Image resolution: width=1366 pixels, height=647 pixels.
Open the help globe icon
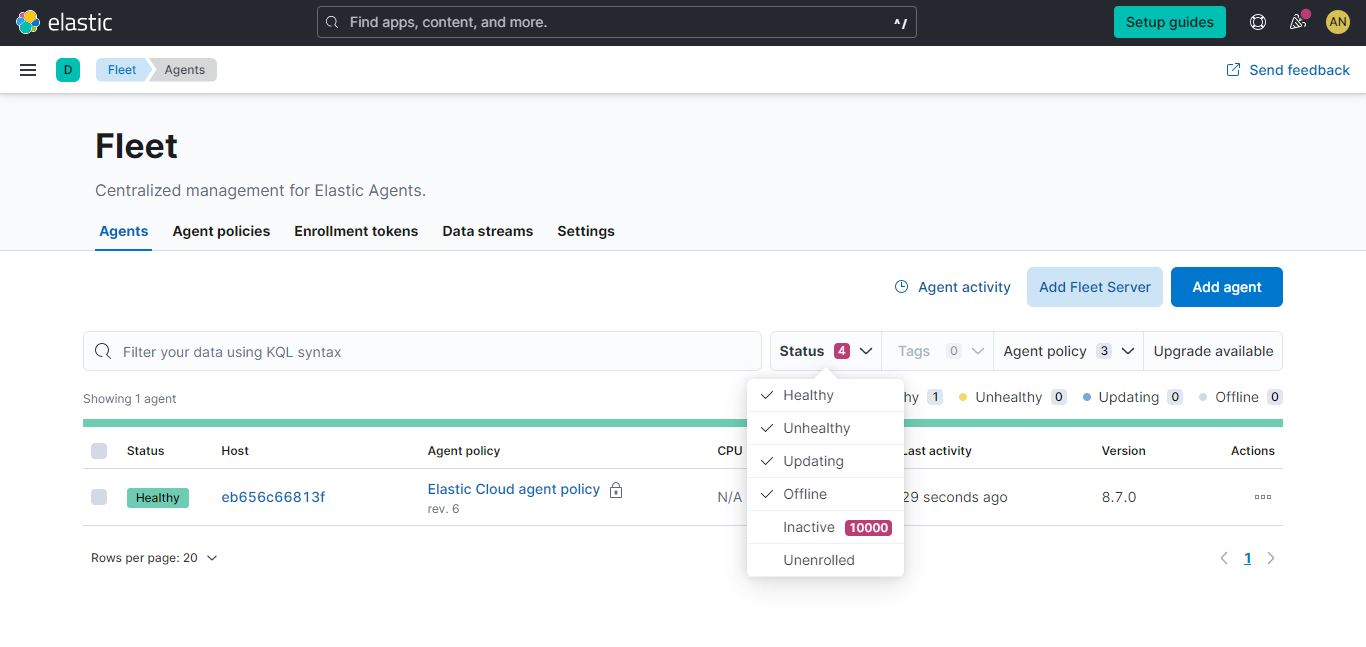point(1257,21)
